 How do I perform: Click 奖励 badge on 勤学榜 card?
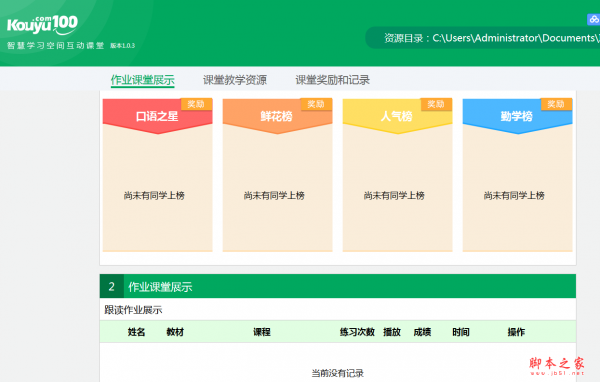(x=556, y=104)
